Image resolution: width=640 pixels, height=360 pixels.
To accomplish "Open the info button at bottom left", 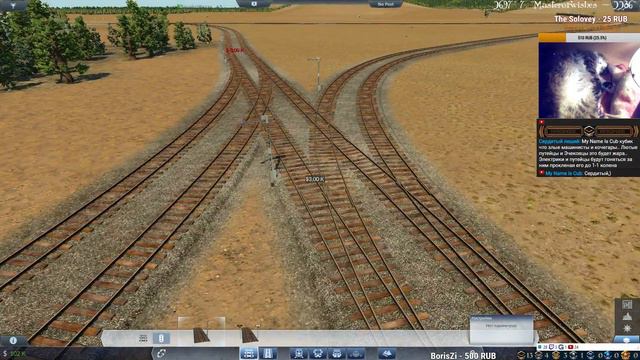I will 13,340.
